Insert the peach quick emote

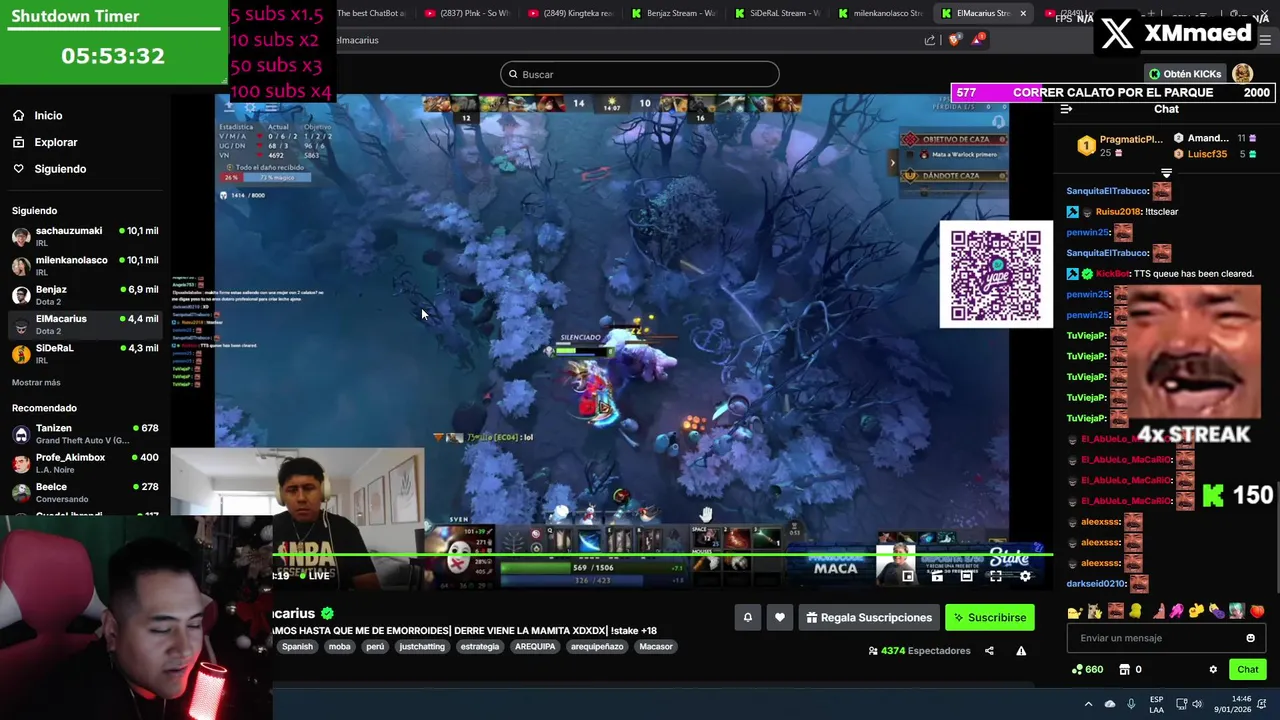click(x=1257, y=612)
